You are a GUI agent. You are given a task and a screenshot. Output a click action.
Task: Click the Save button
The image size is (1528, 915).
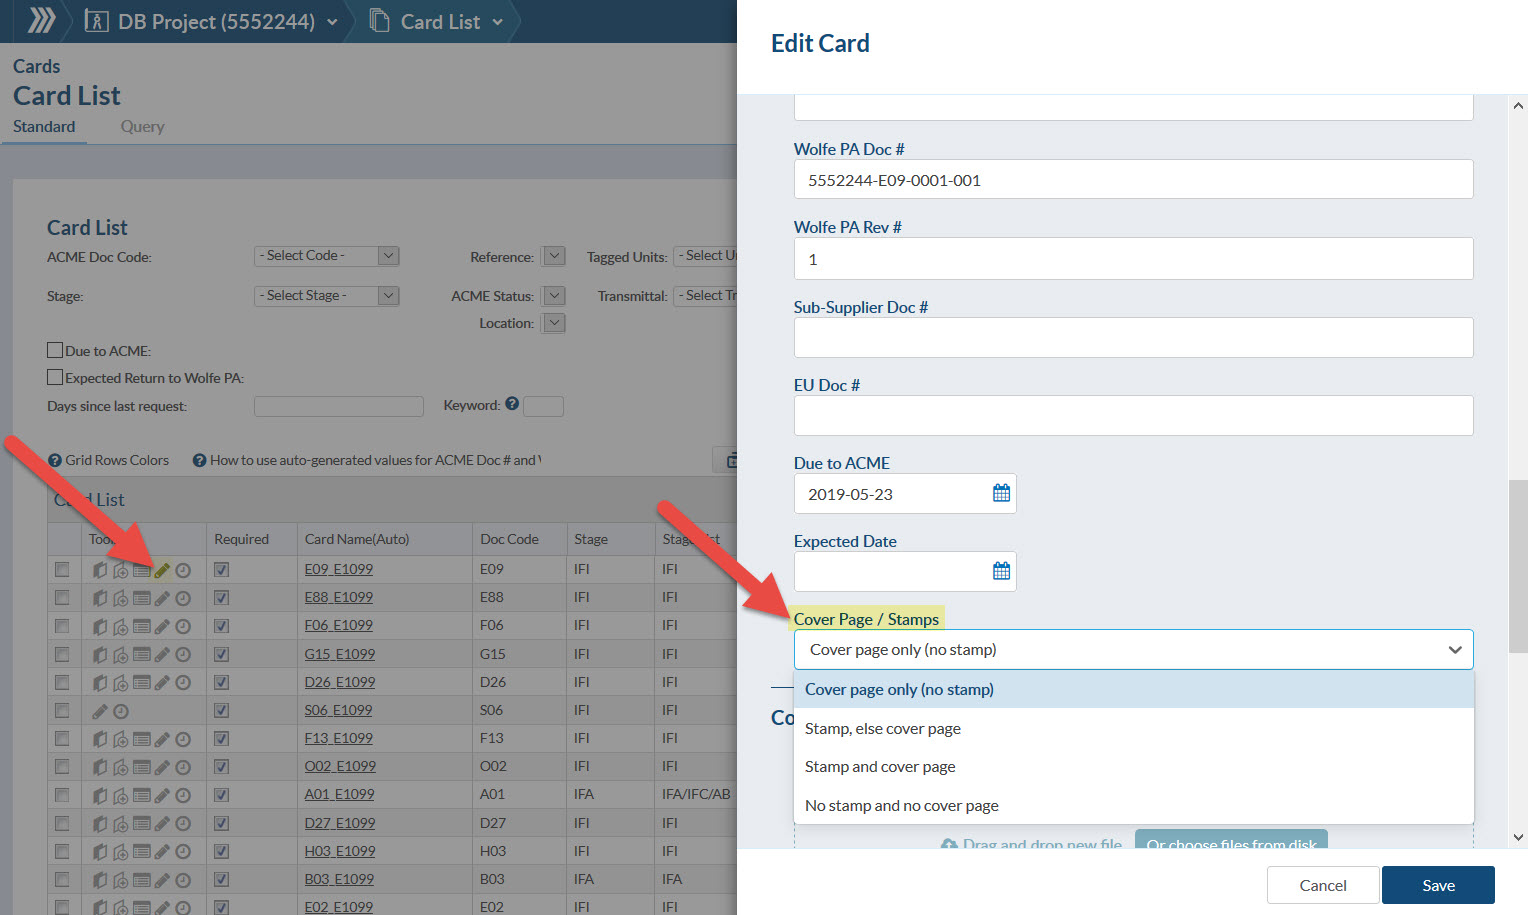1438,885
